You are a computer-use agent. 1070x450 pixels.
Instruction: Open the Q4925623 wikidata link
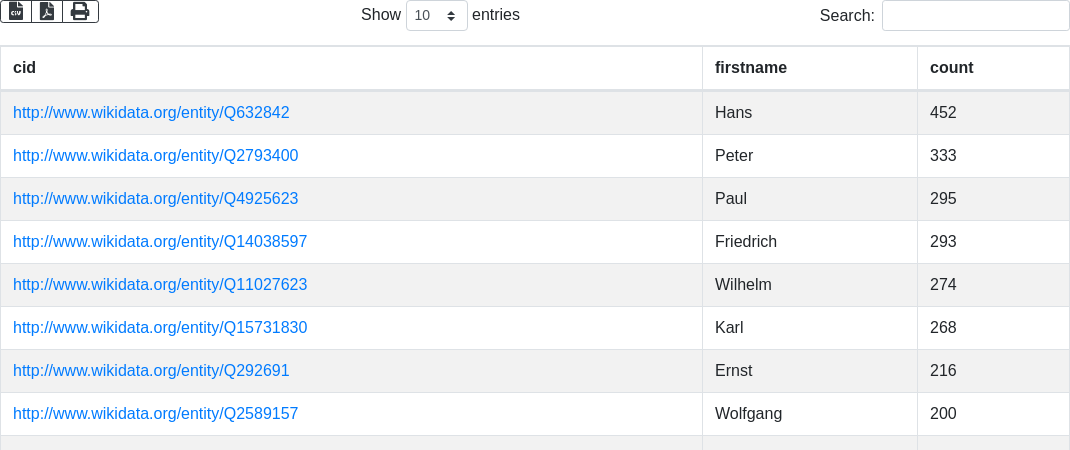pyautogui.click(x=155, y=199)
